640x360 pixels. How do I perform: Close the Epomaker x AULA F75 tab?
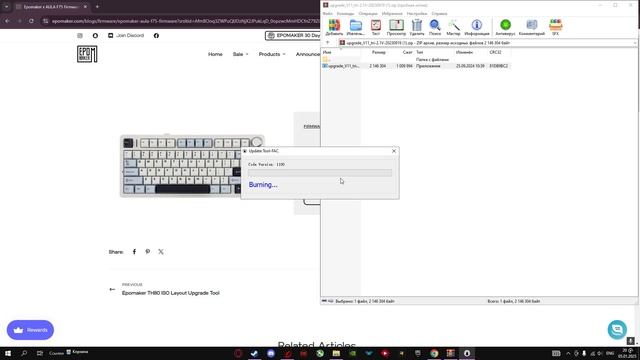click(85, 7)
